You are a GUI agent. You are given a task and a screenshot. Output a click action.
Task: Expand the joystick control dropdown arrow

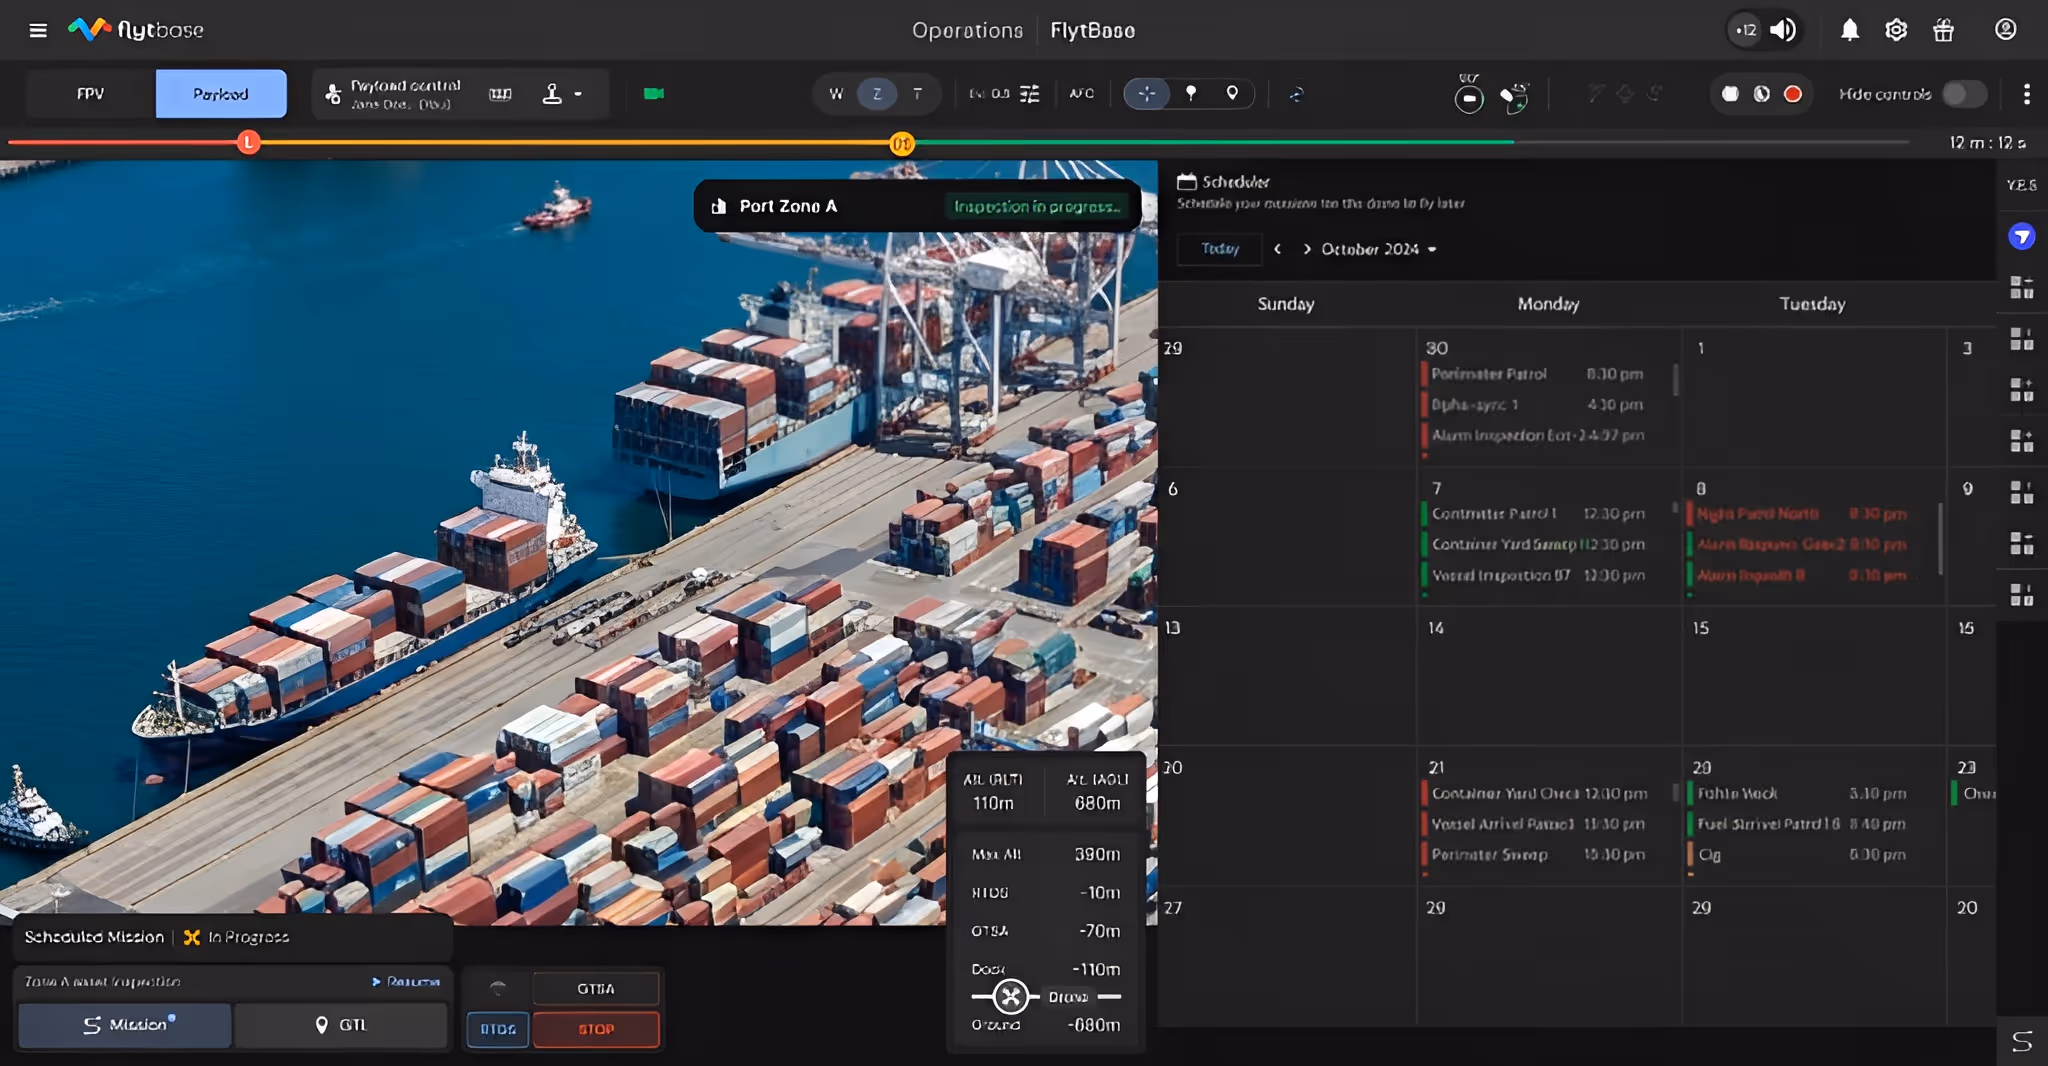click(x=578, y=94)
